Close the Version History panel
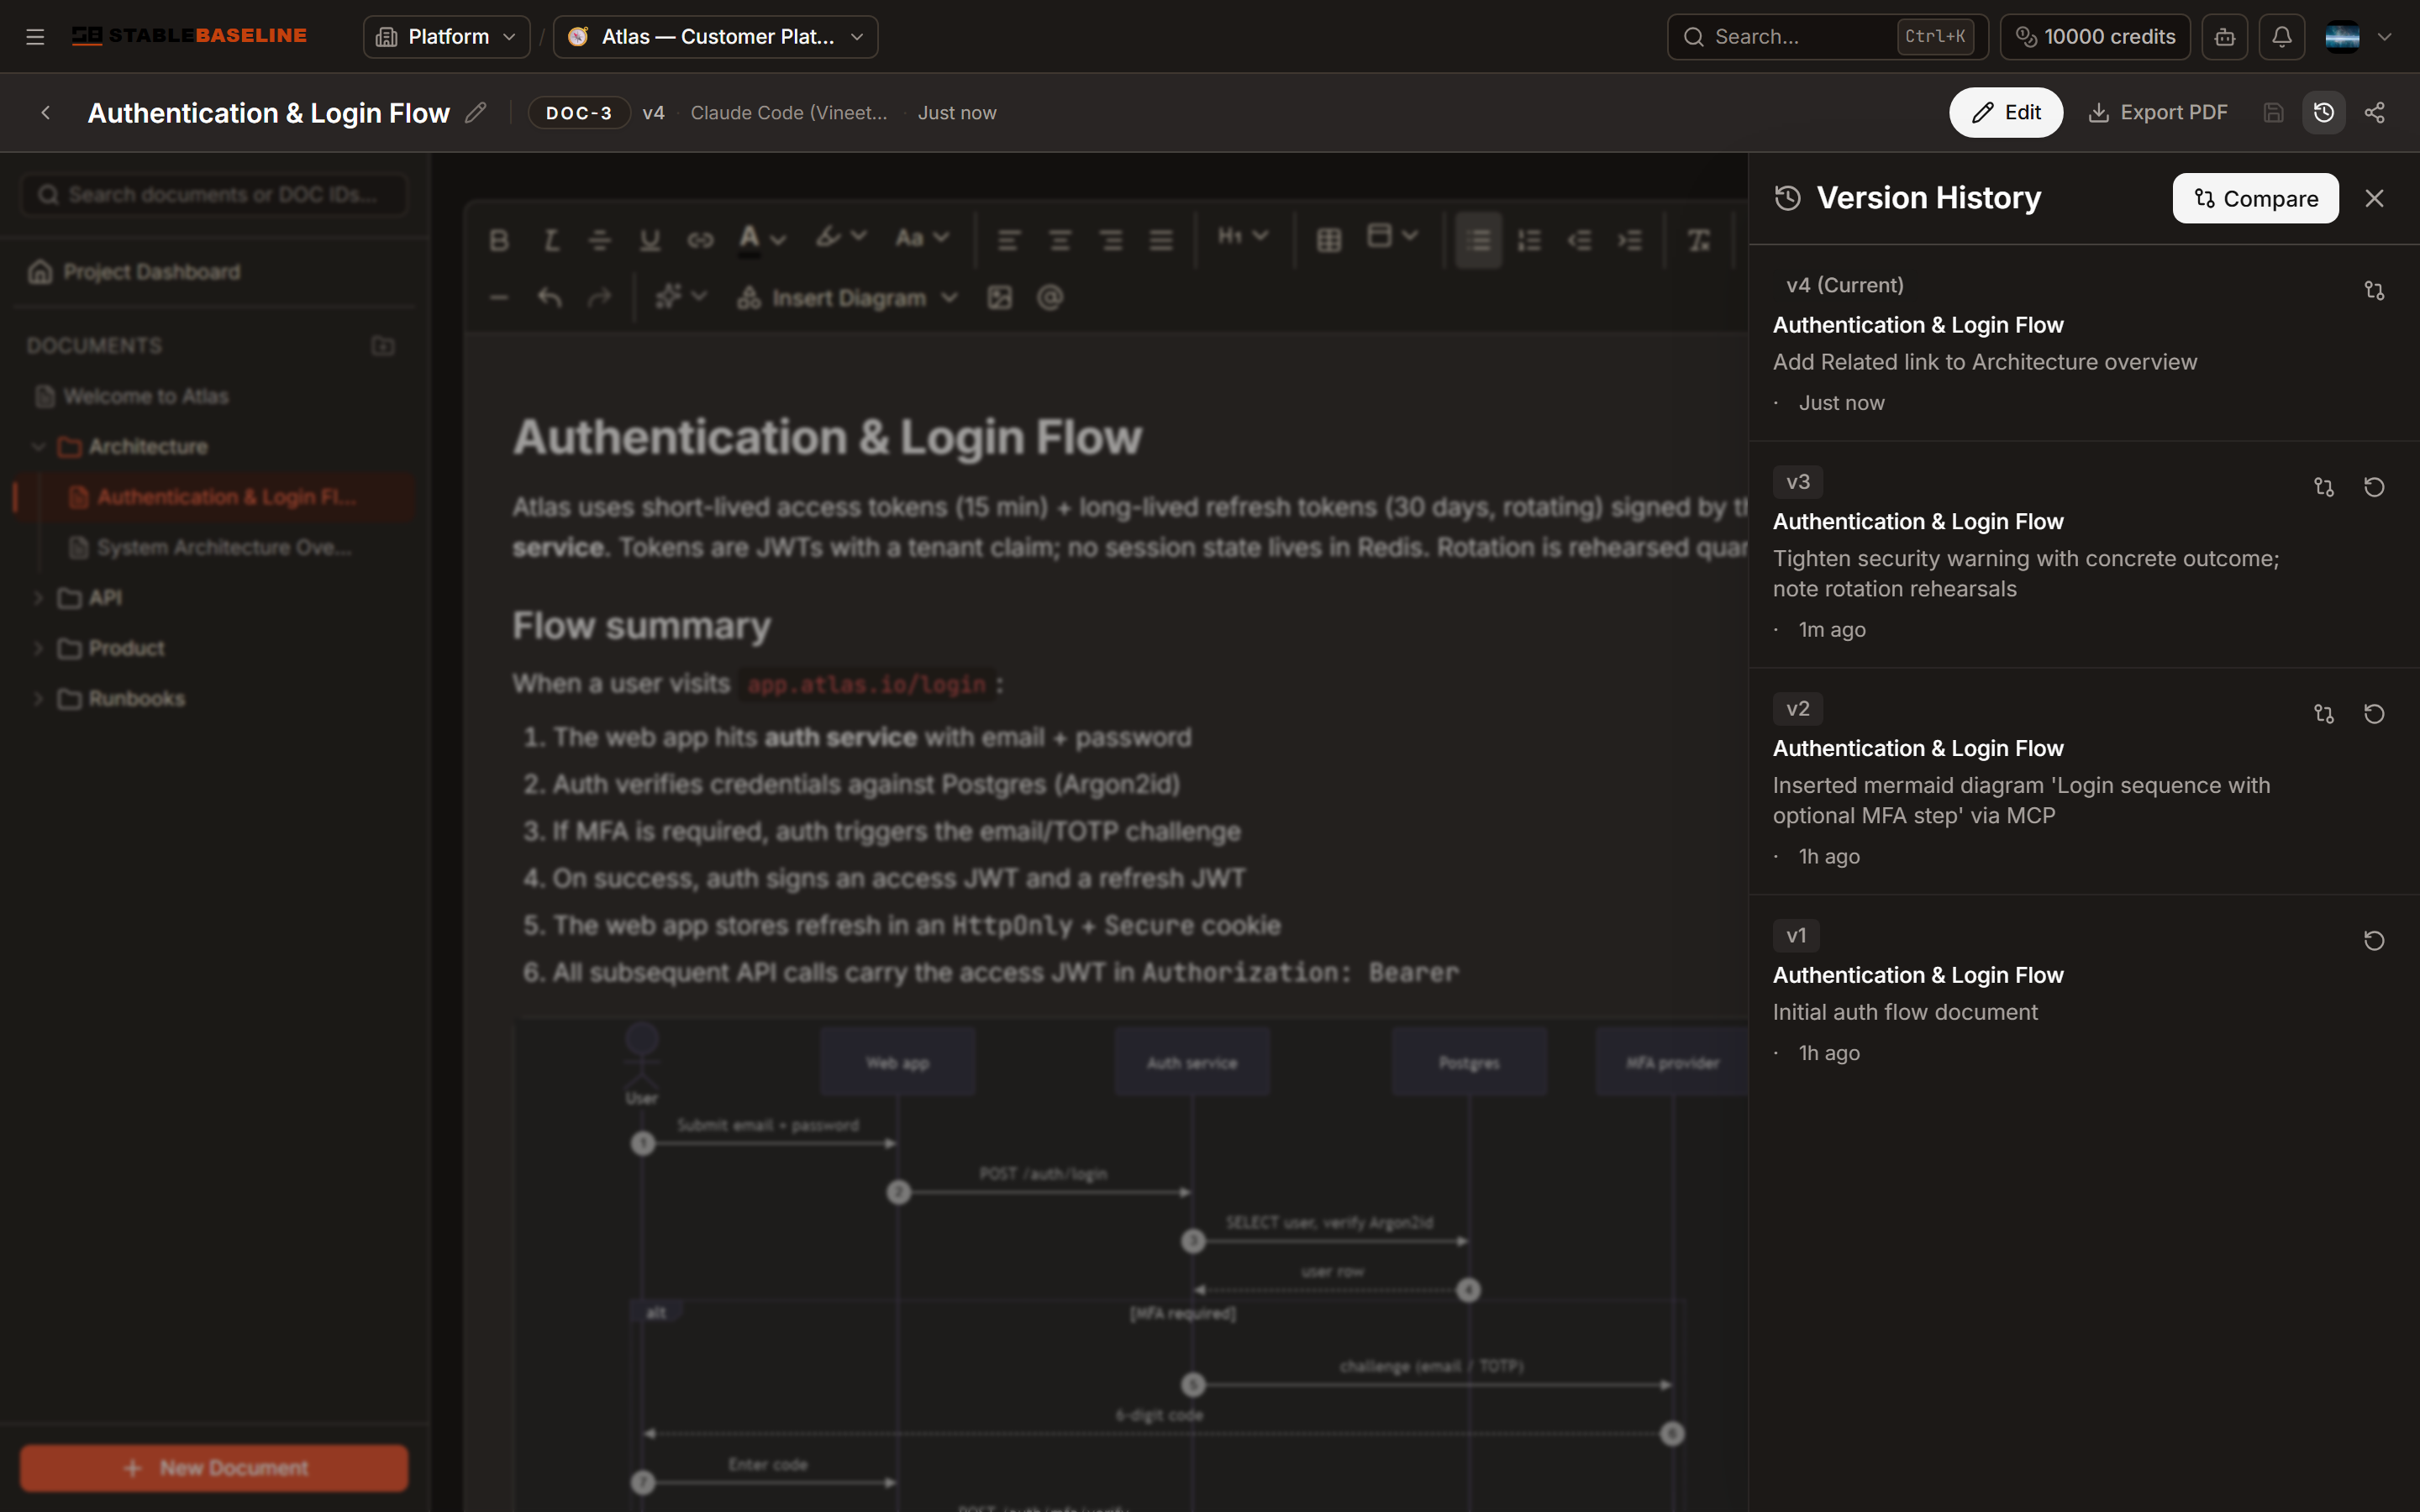The image size is (2420, 1512). click(2374, 198)
